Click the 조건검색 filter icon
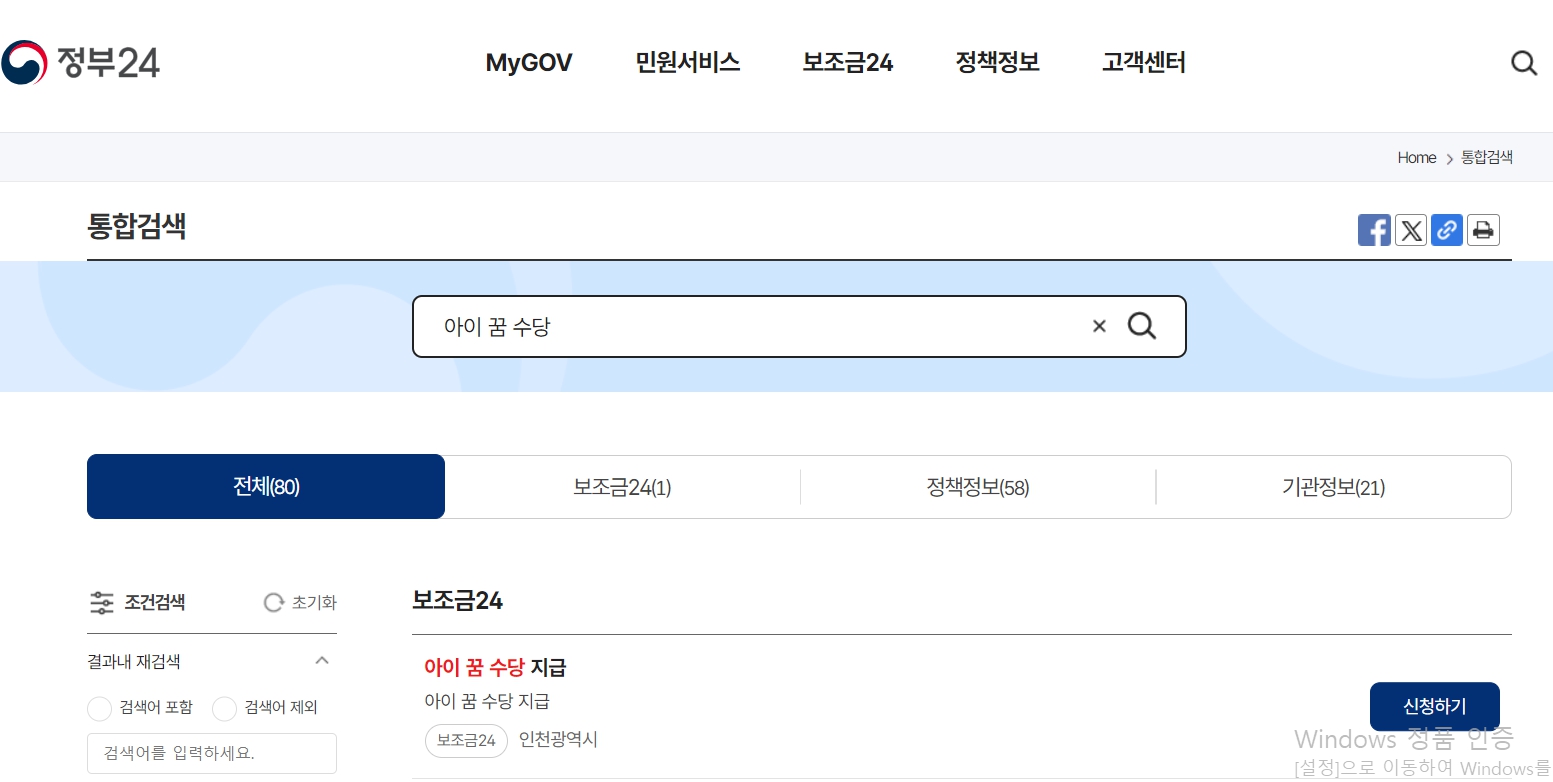The height and width of the screenshot is (782, 1553). pyautogui.click(x=102, y=602)
